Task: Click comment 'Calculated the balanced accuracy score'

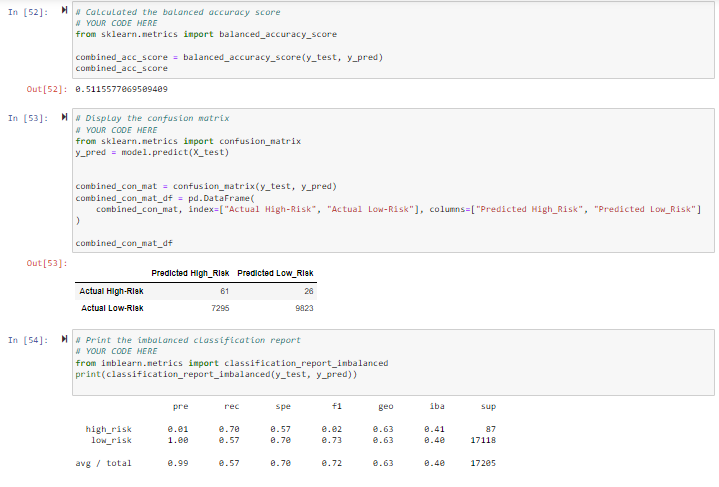Action: (178, 12)
